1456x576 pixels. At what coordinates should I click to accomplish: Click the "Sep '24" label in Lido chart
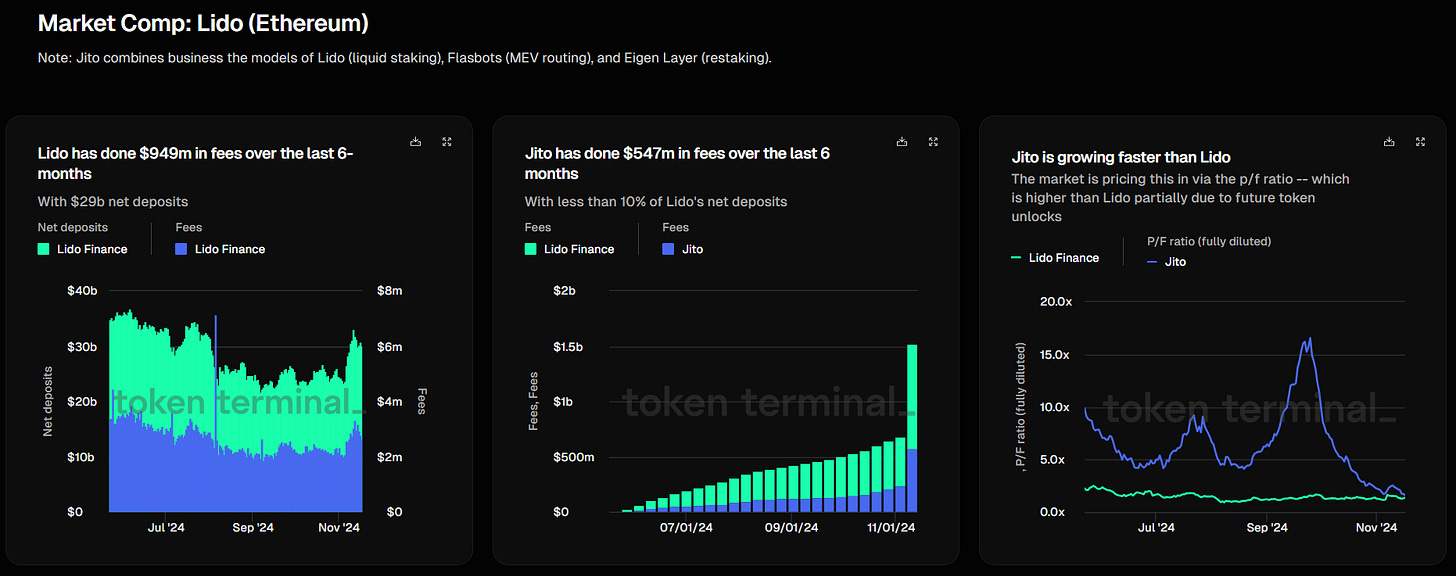pyautogui.click(x=252, y=527)
